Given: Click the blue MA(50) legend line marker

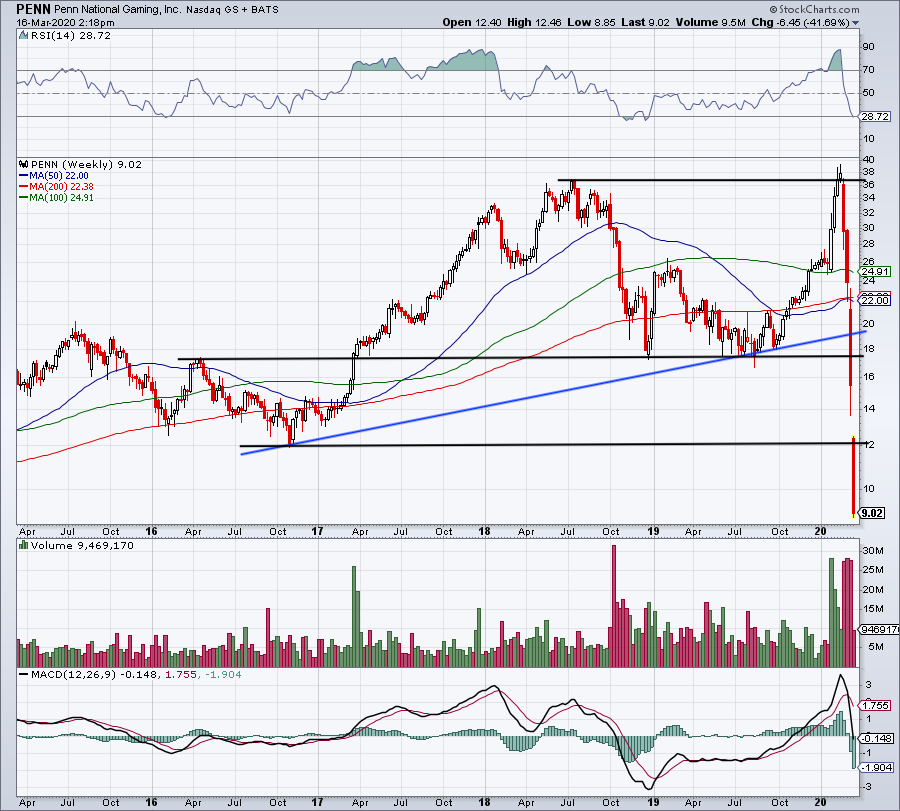Looking at the screenshot, I should click(x=24, y=176).
